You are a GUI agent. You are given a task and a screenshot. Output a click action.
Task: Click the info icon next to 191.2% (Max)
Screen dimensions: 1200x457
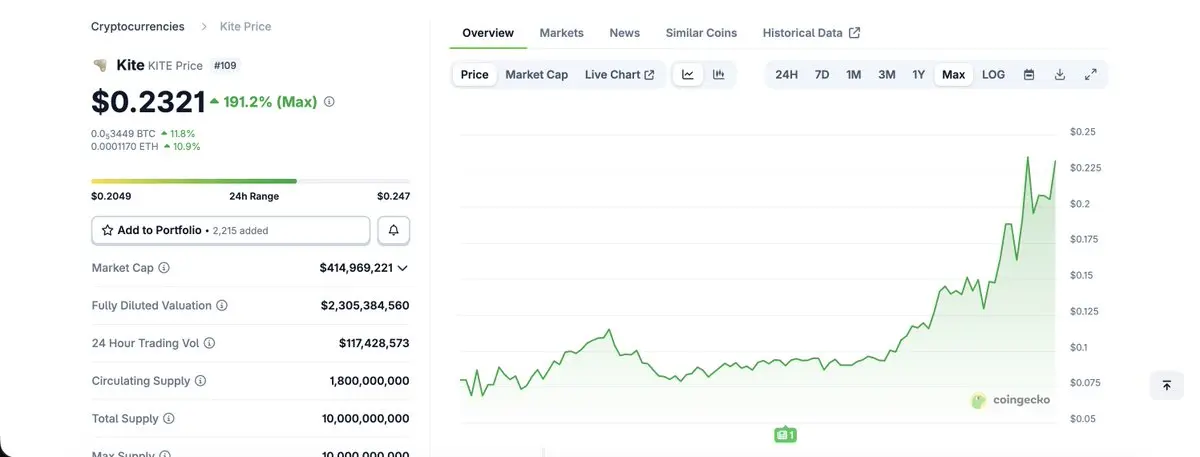(x=329, y=102)
